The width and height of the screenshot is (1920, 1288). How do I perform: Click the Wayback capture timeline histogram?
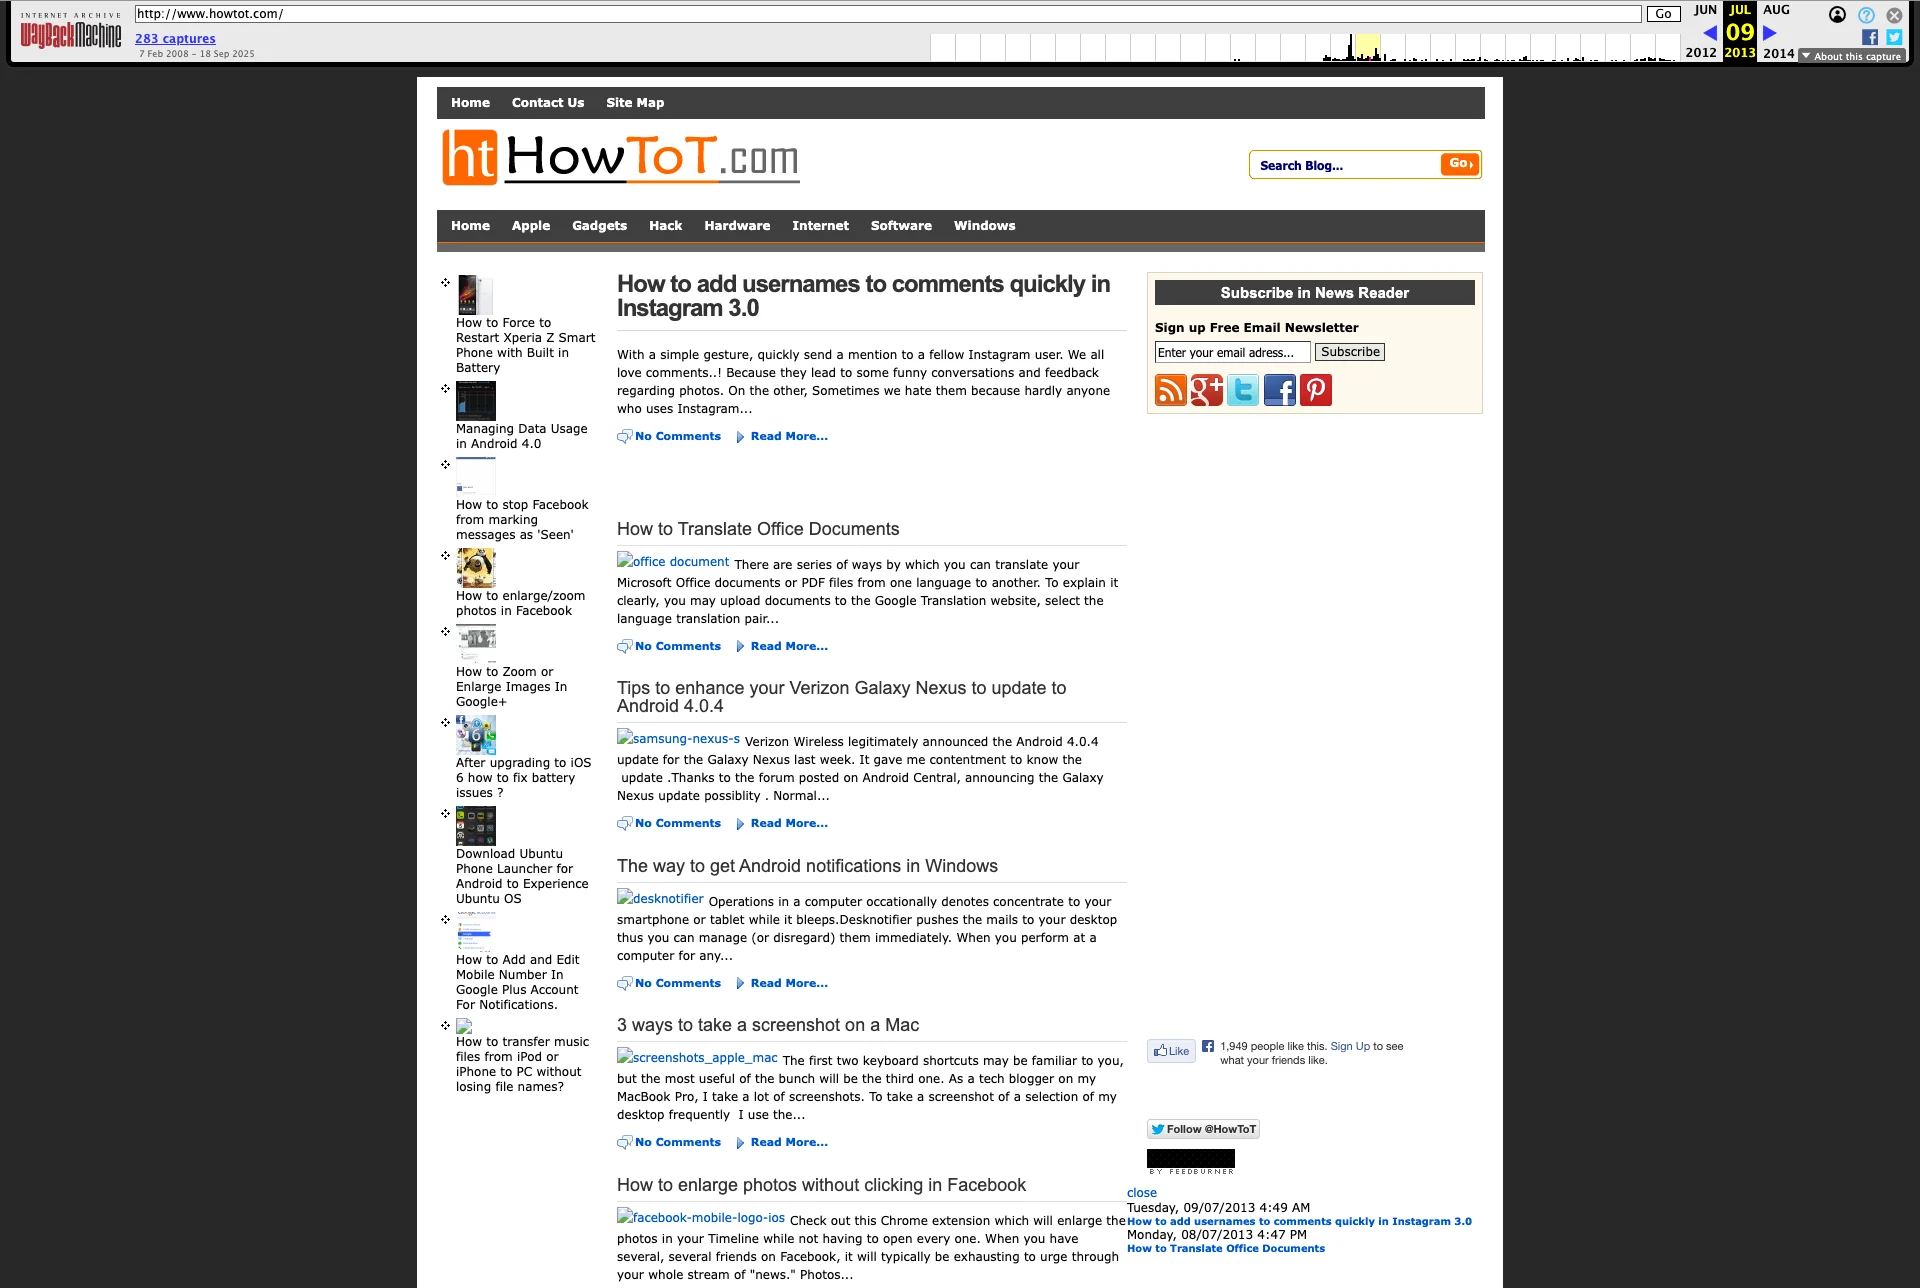point(1304,48)
